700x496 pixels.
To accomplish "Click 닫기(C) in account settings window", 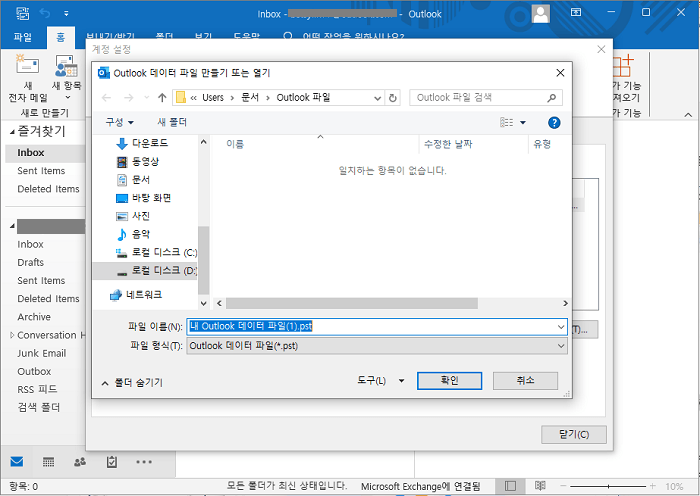I will [574, 434].
